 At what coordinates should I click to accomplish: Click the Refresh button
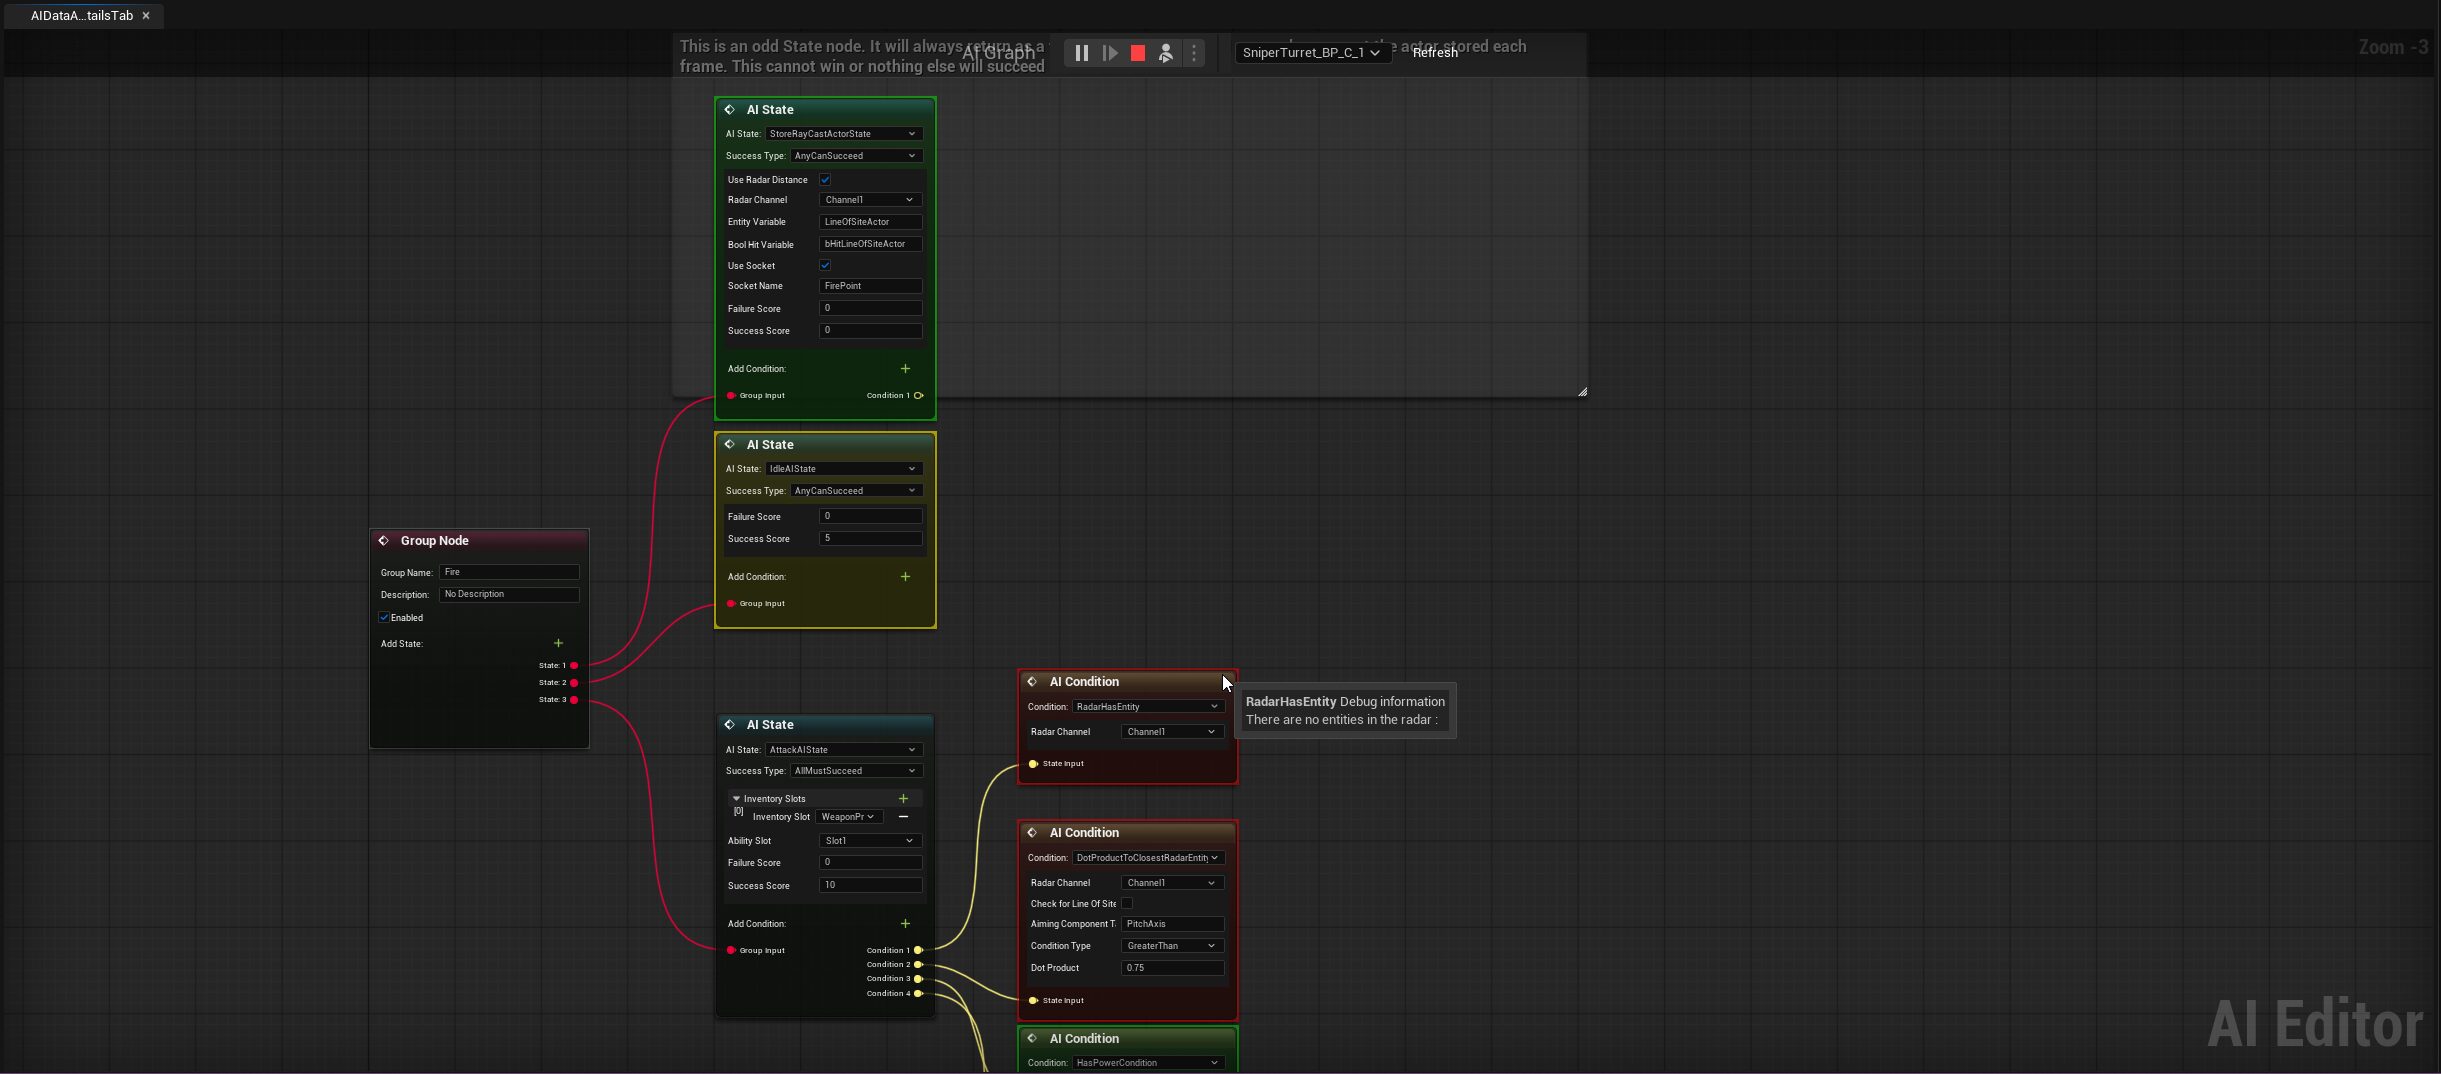(1435, 53)
